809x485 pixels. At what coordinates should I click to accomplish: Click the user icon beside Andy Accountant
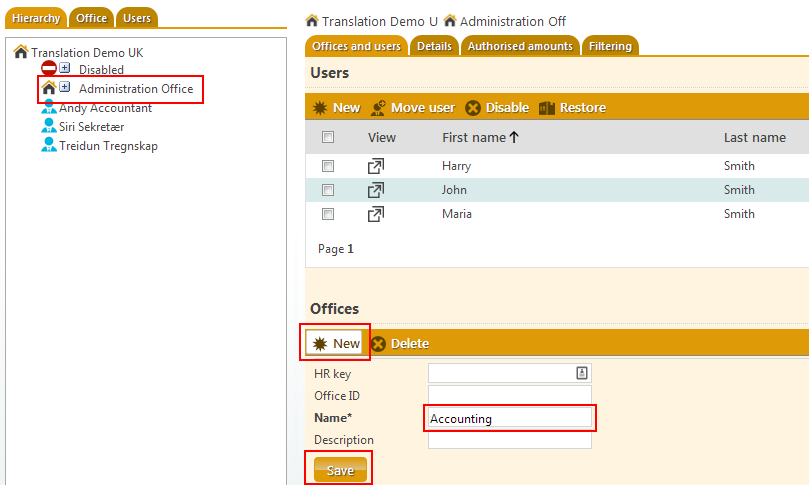[x=48, y=107]
